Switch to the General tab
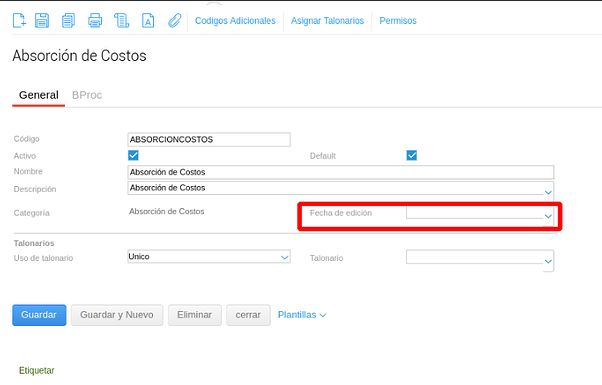This screenshot has width=602, height=385. click(x=39, y=95)
